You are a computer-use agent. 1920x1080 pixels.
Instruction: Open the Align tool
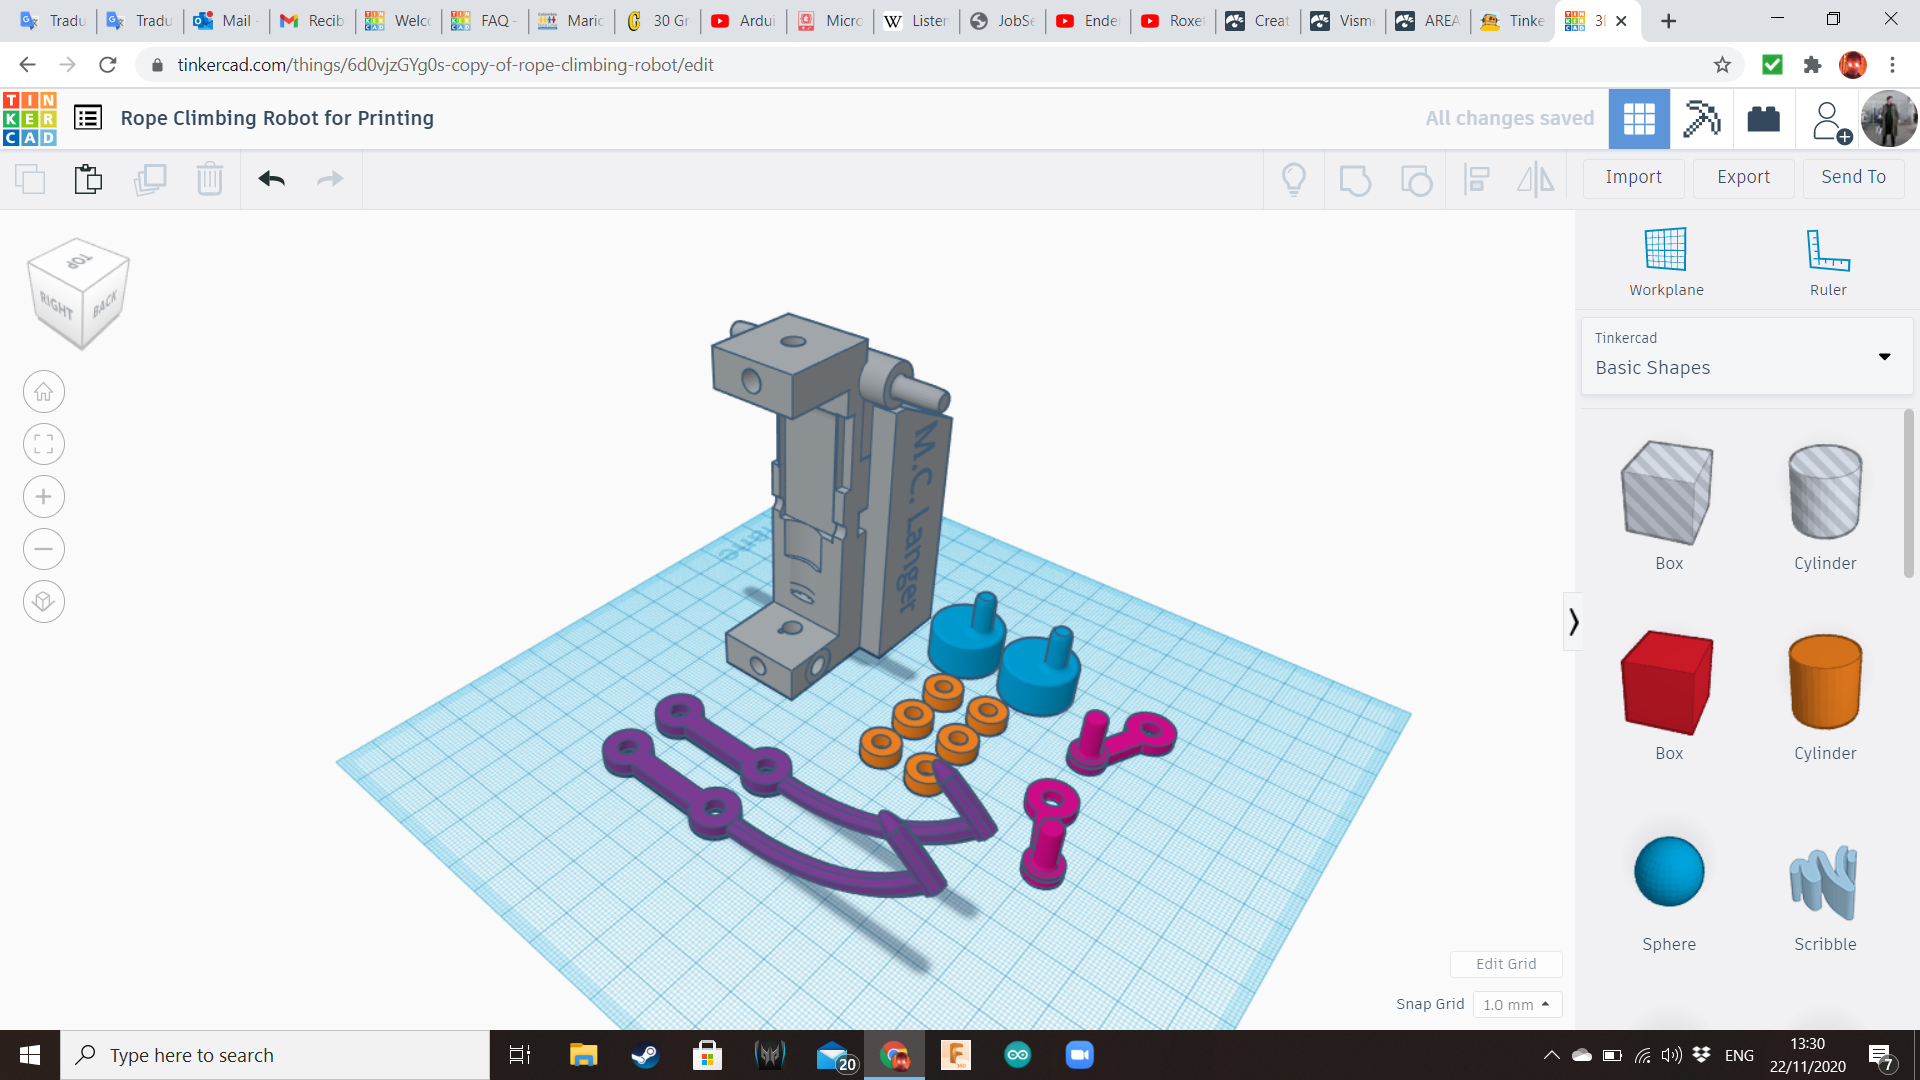tap(1477, 180)
